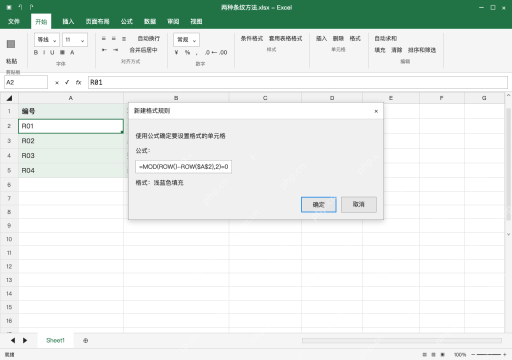Click the vertical scrollbar thumb
This screenshot has height=360, width=512.
[x=508, y=164]
